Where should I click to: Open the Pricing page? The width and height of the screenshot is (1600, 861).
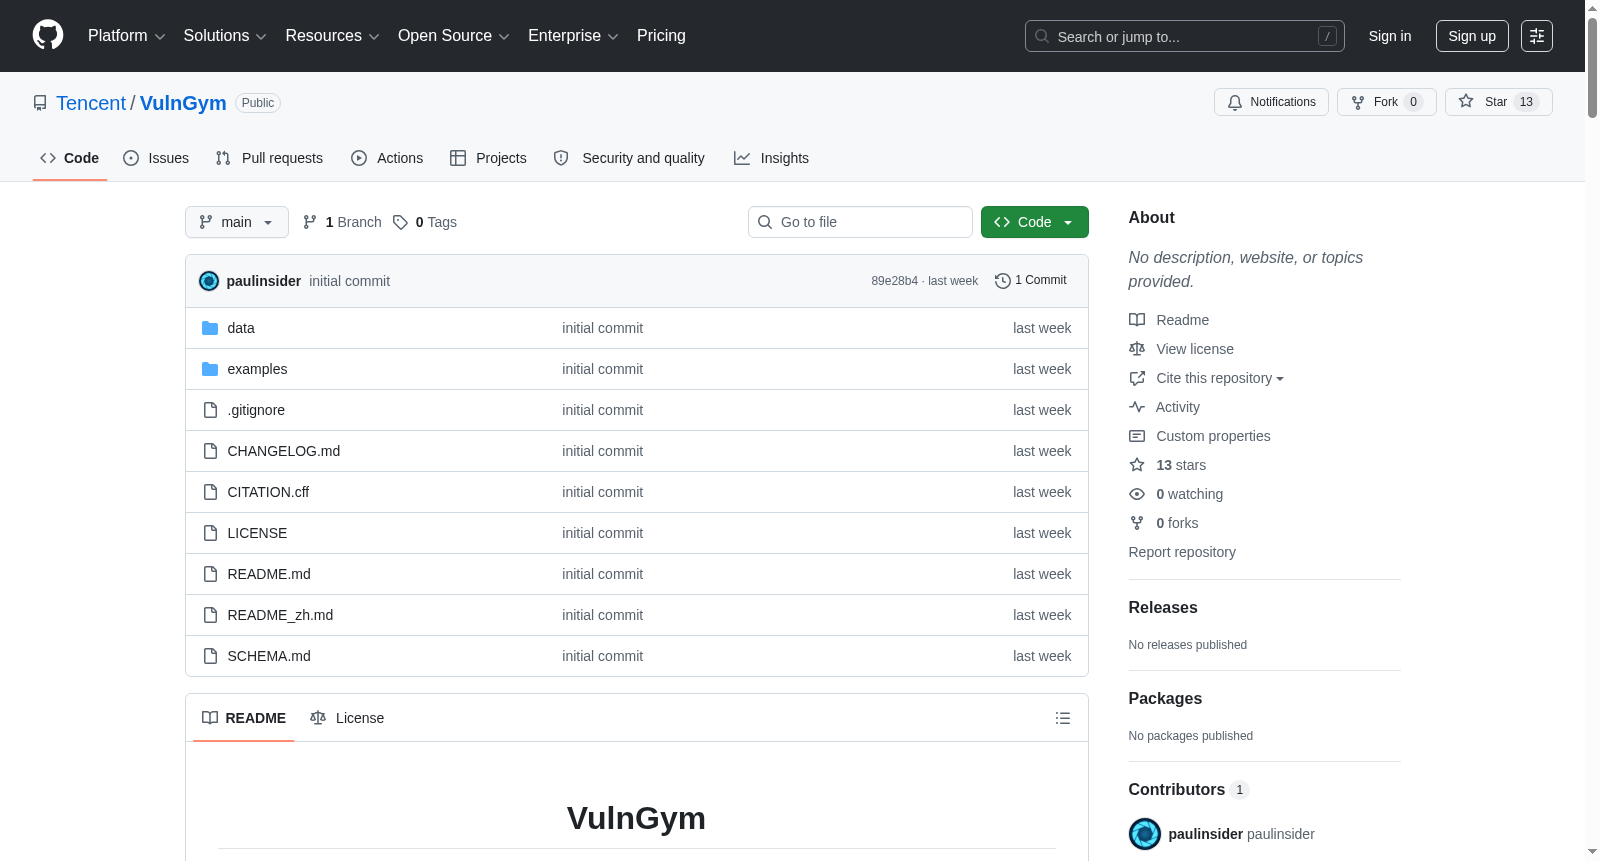click(661, 36)
